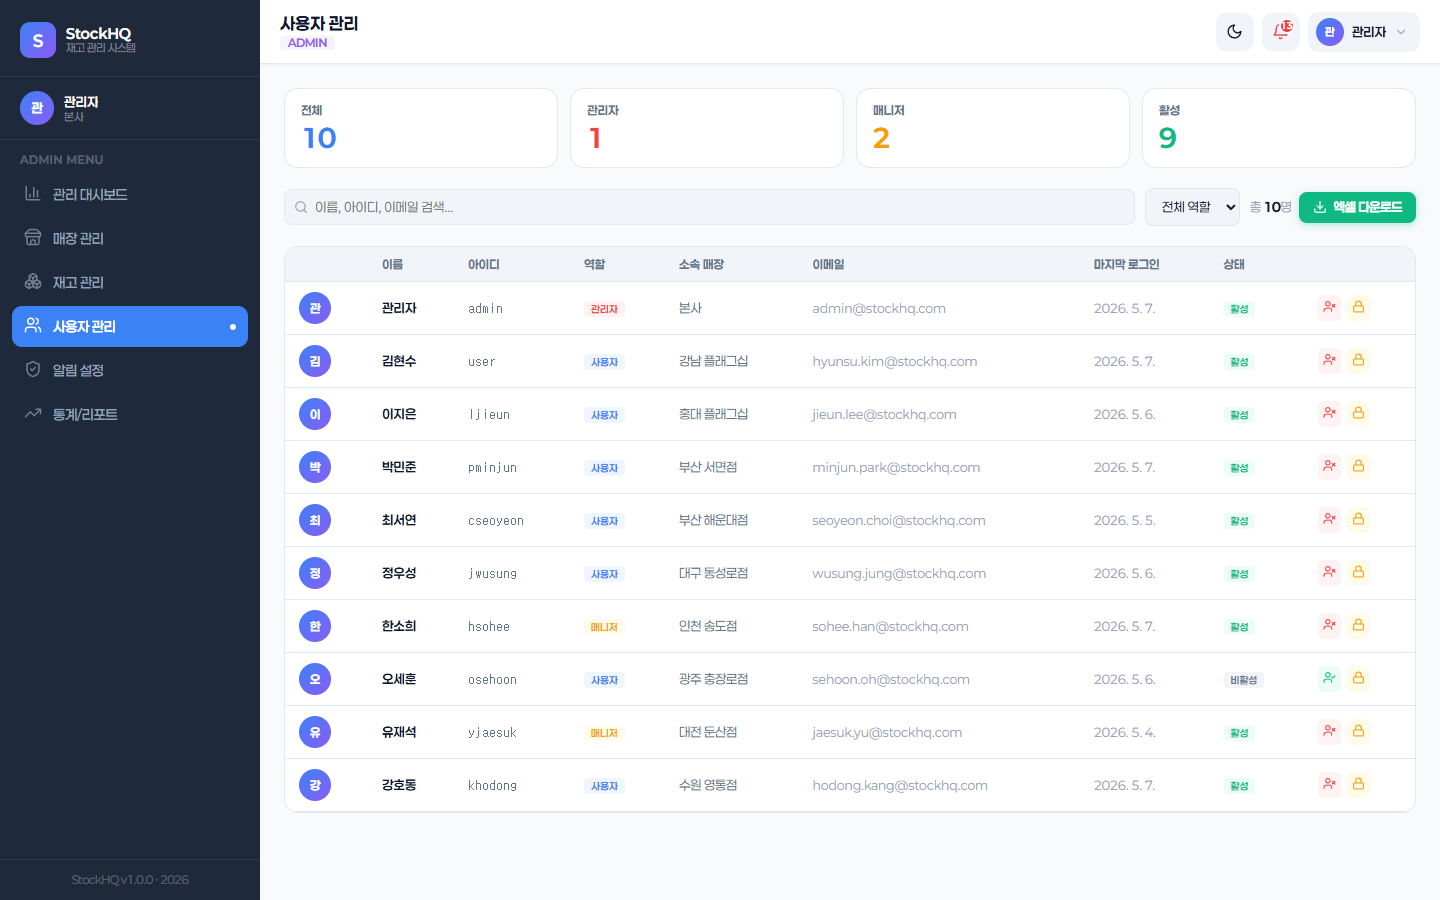Click sidebar 관리자 본사 profile avatar

click(x=37, y=108)
